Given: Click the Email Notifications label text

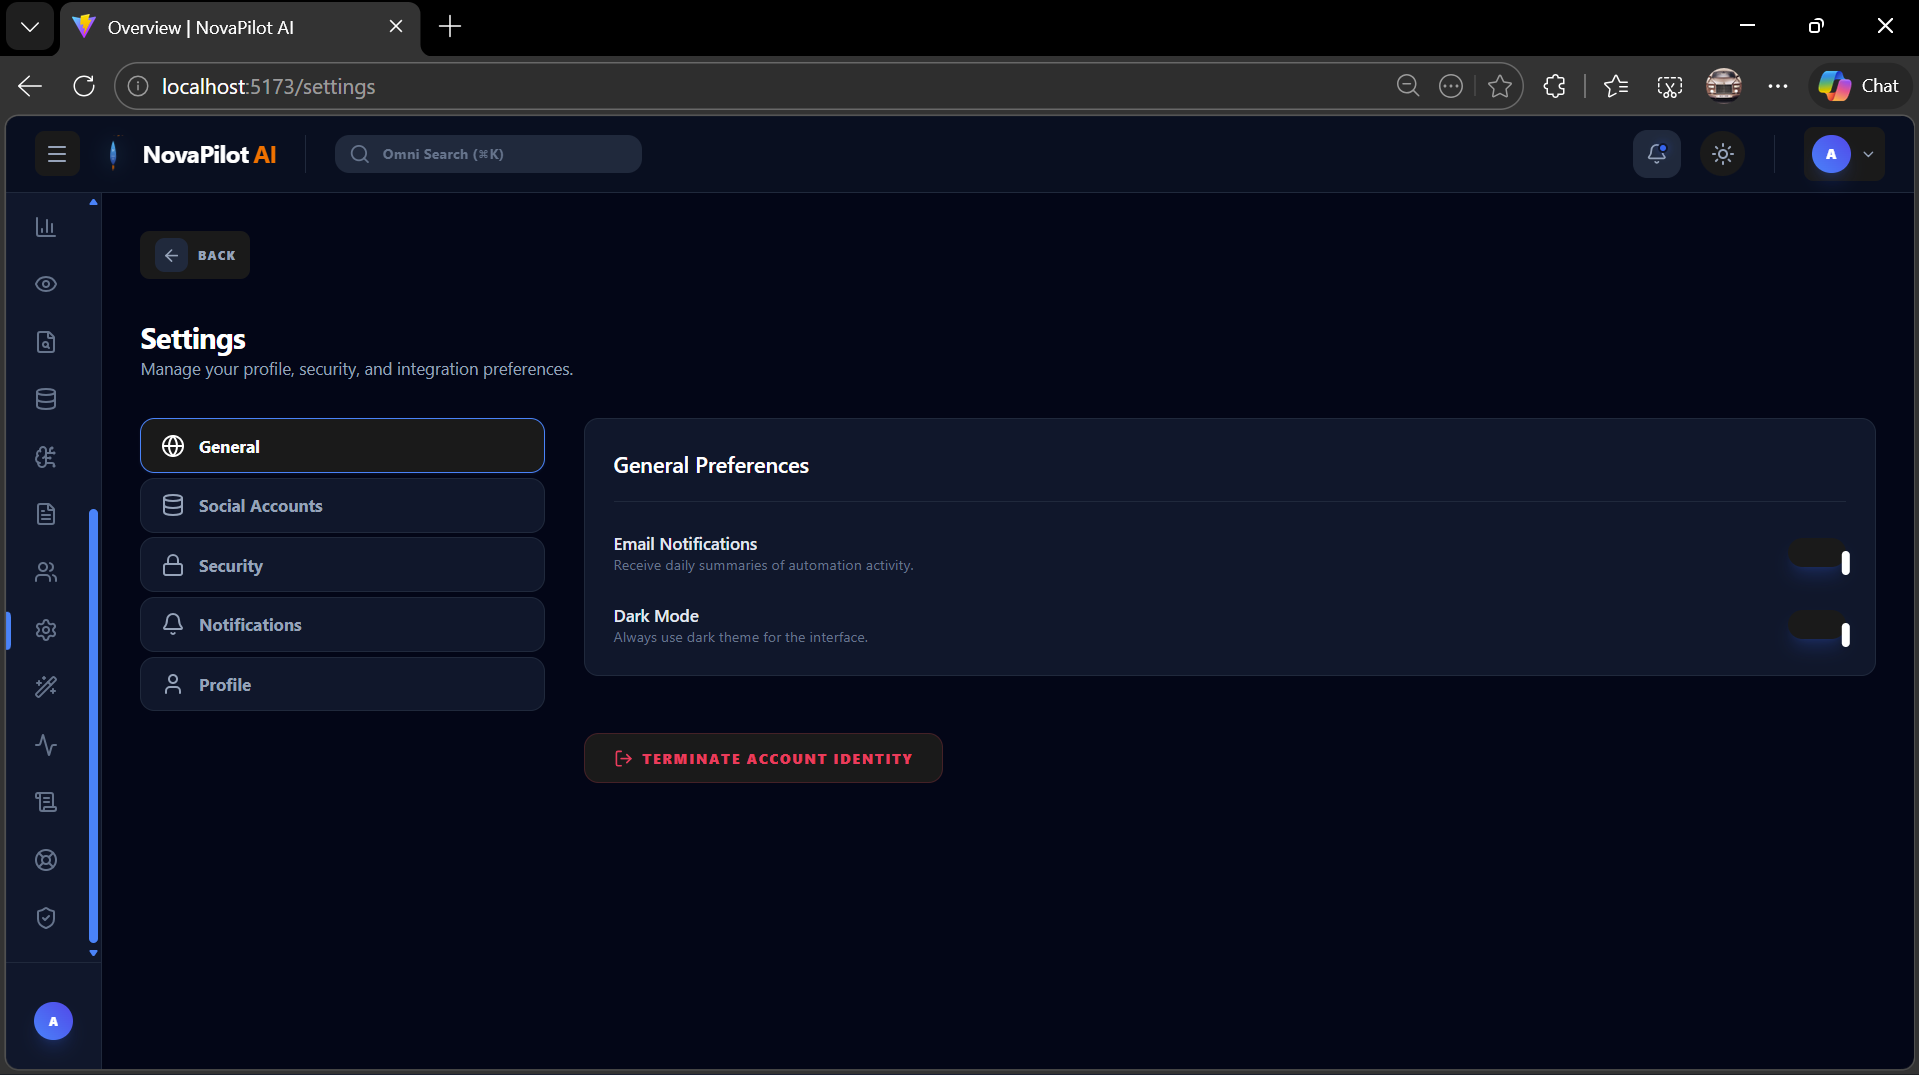Looking at the screenshot, I should pos(685,543).
